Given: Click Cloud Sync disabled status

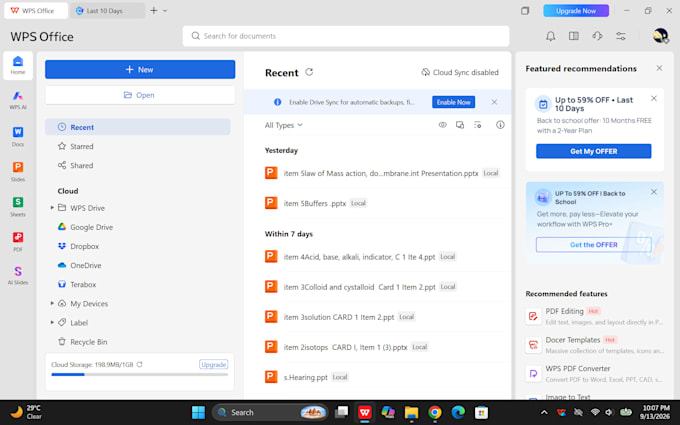Looking at the screenshot, I should pos(460,72).
